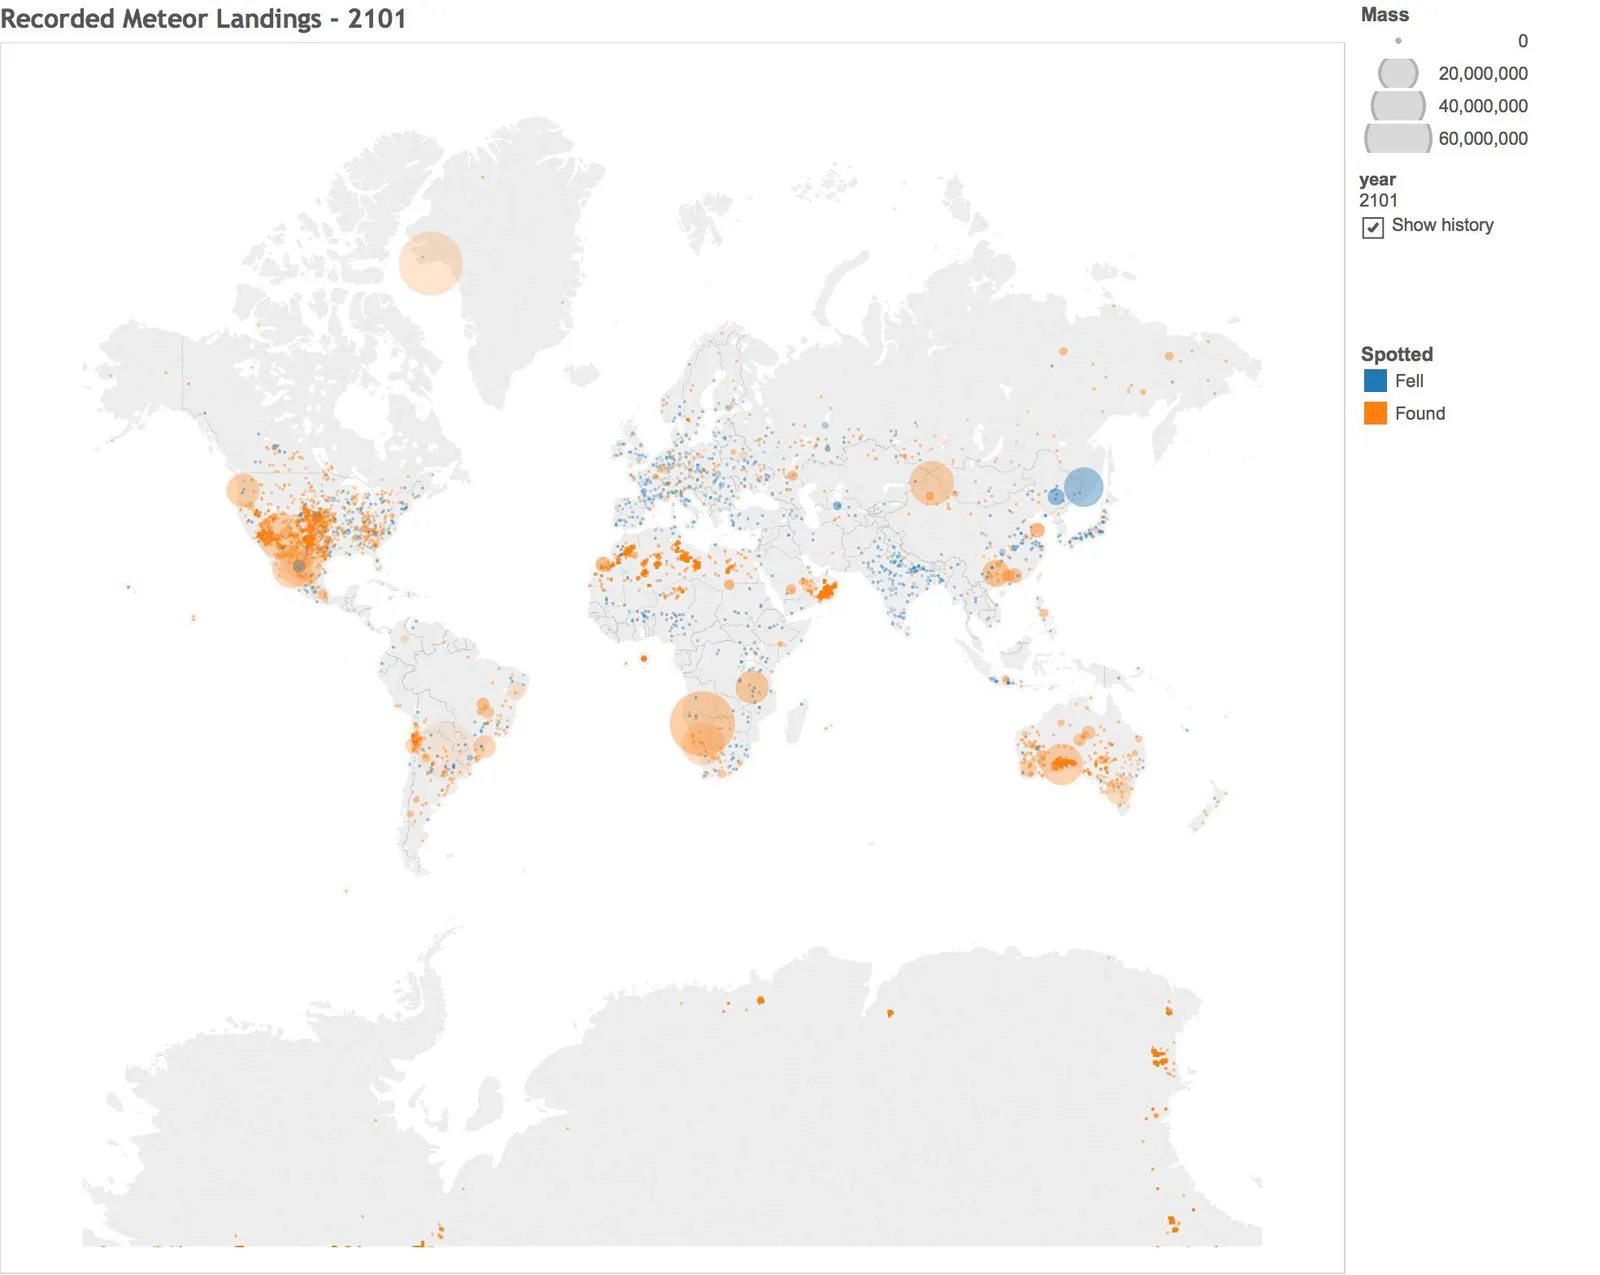
Task: Select the large orange bubble over Greenland
Action: click(431, 263)
